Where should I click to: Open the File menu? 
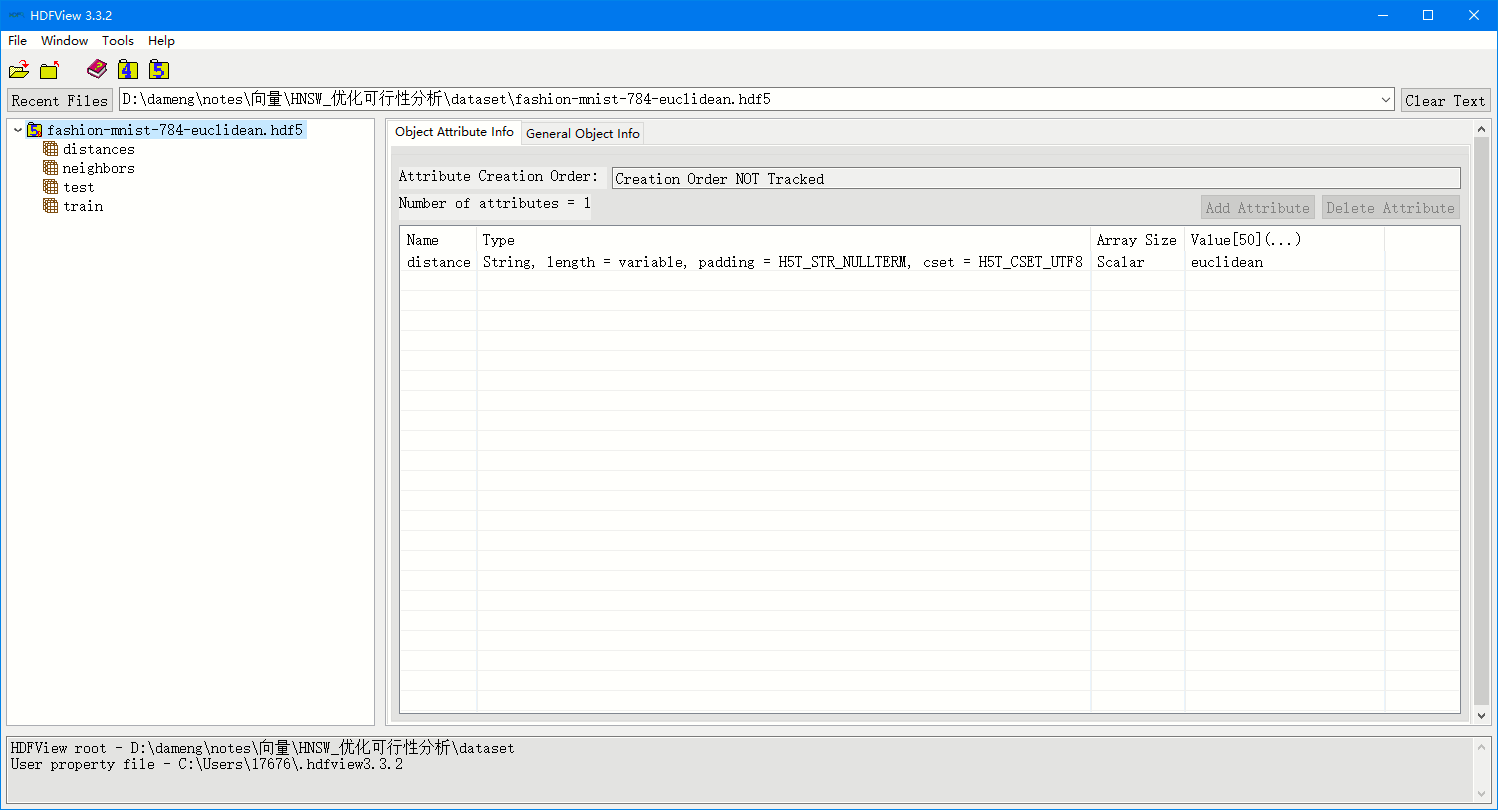18,41
